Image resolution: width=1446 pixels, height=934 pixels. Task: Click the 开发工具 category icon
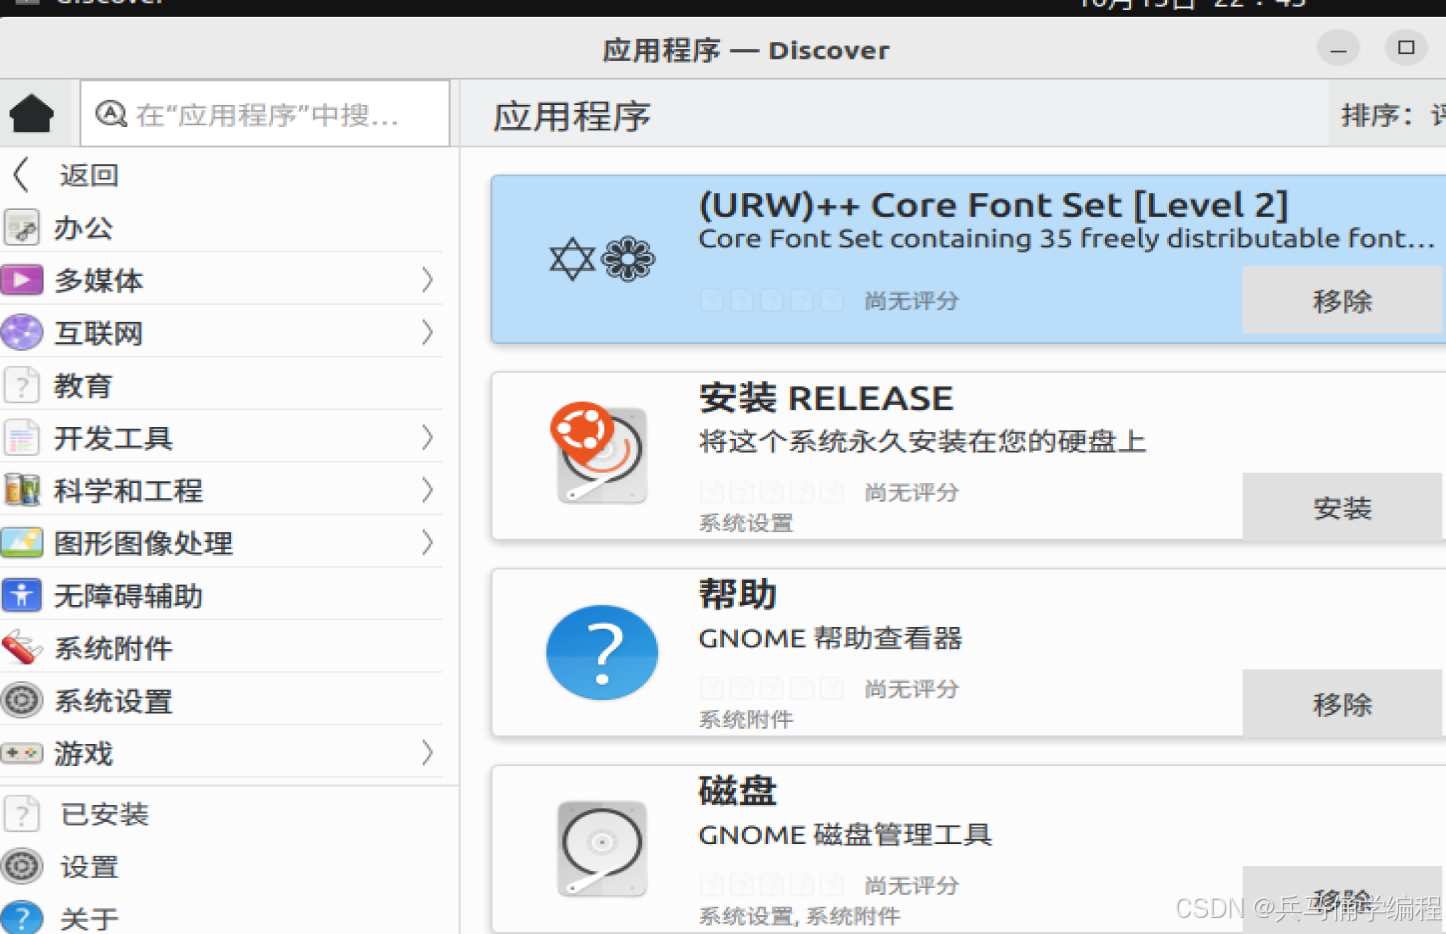pyautogui.click(x=22, y=438)
